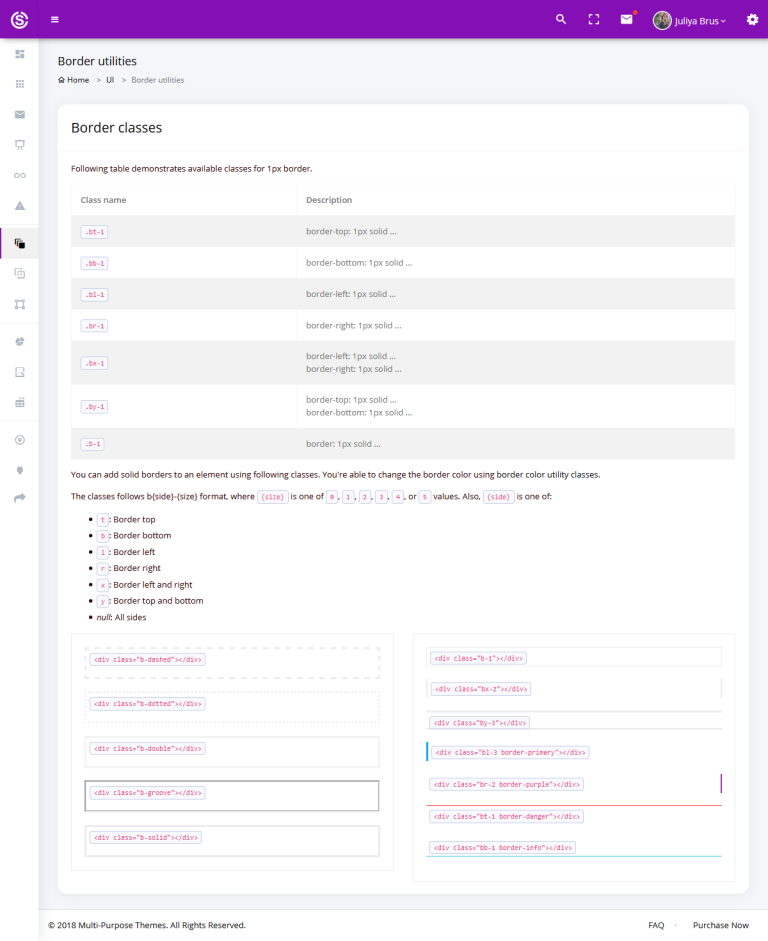Click the search magnifier icon
The width and height of the screenshot is (768, 941).
(x=561, y=19)
